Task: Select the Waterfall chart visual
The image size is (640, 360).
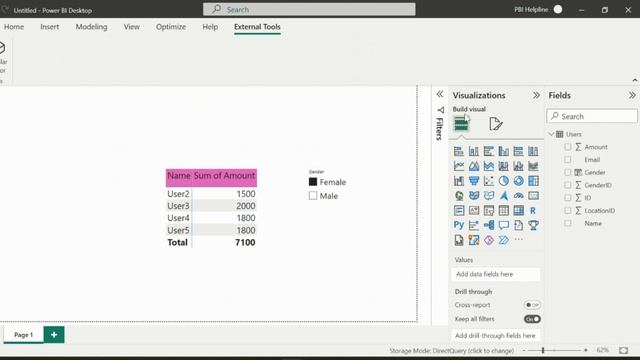Action: click(x=459, y=181)
